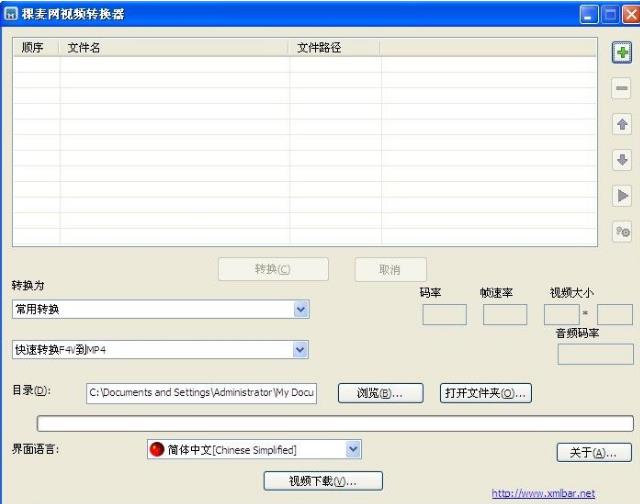Viewport: 640px width, 504px height.
Task: Expand the 常用转换 dropdown
Action: click(x=301, y=310)
